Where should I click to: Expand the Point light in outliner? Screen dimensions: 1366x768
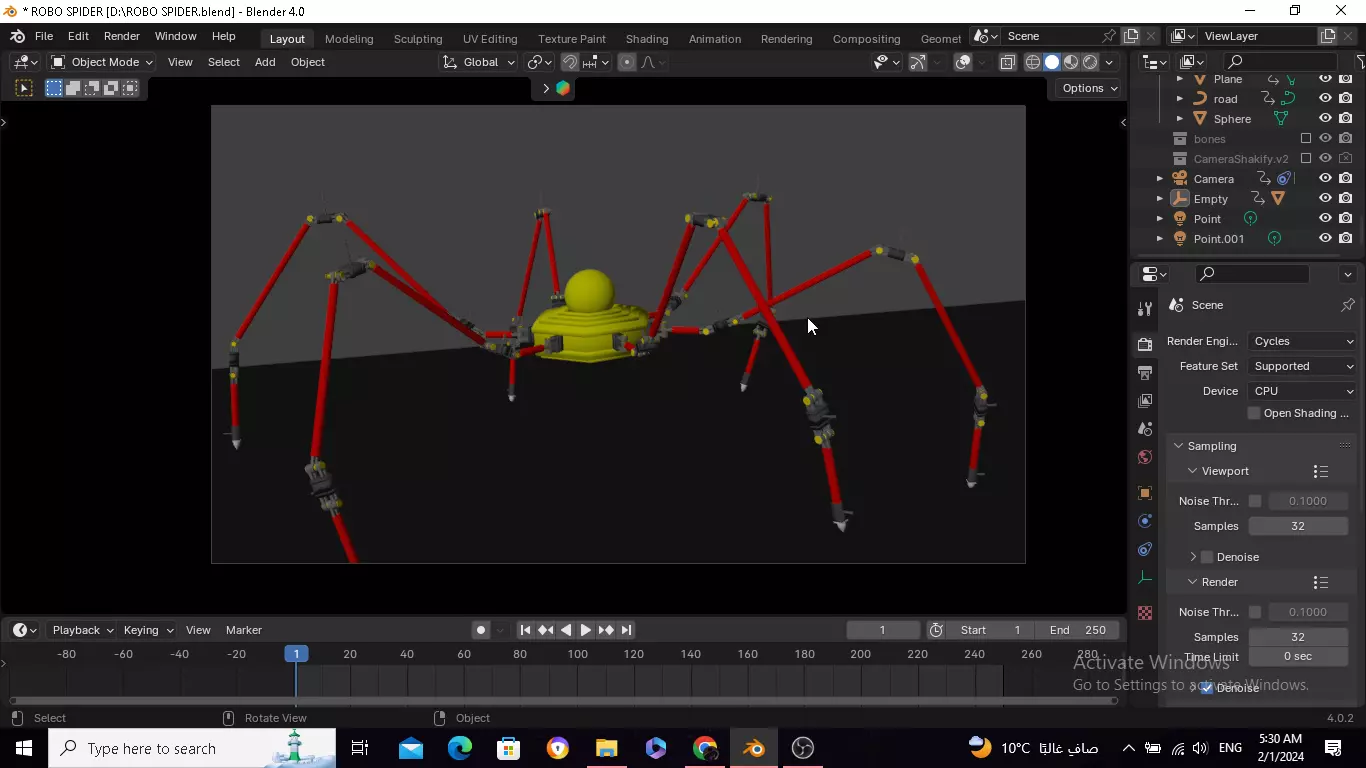[1160, 219]
